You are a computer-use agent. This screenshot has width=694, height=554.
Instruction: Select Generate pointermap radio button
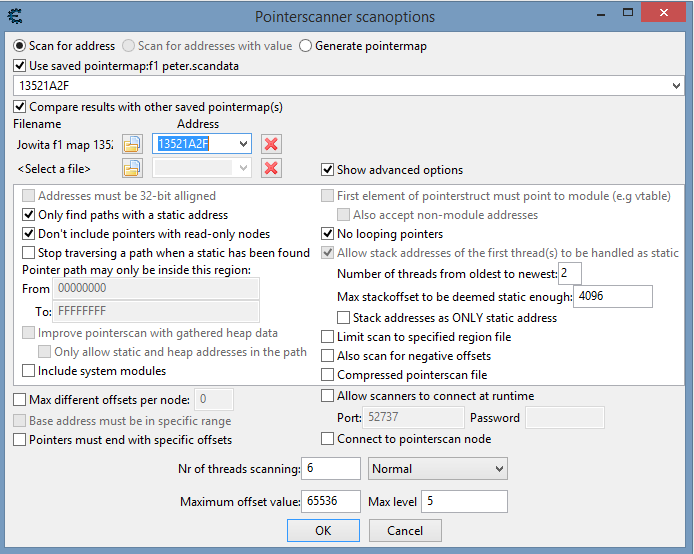306,46
